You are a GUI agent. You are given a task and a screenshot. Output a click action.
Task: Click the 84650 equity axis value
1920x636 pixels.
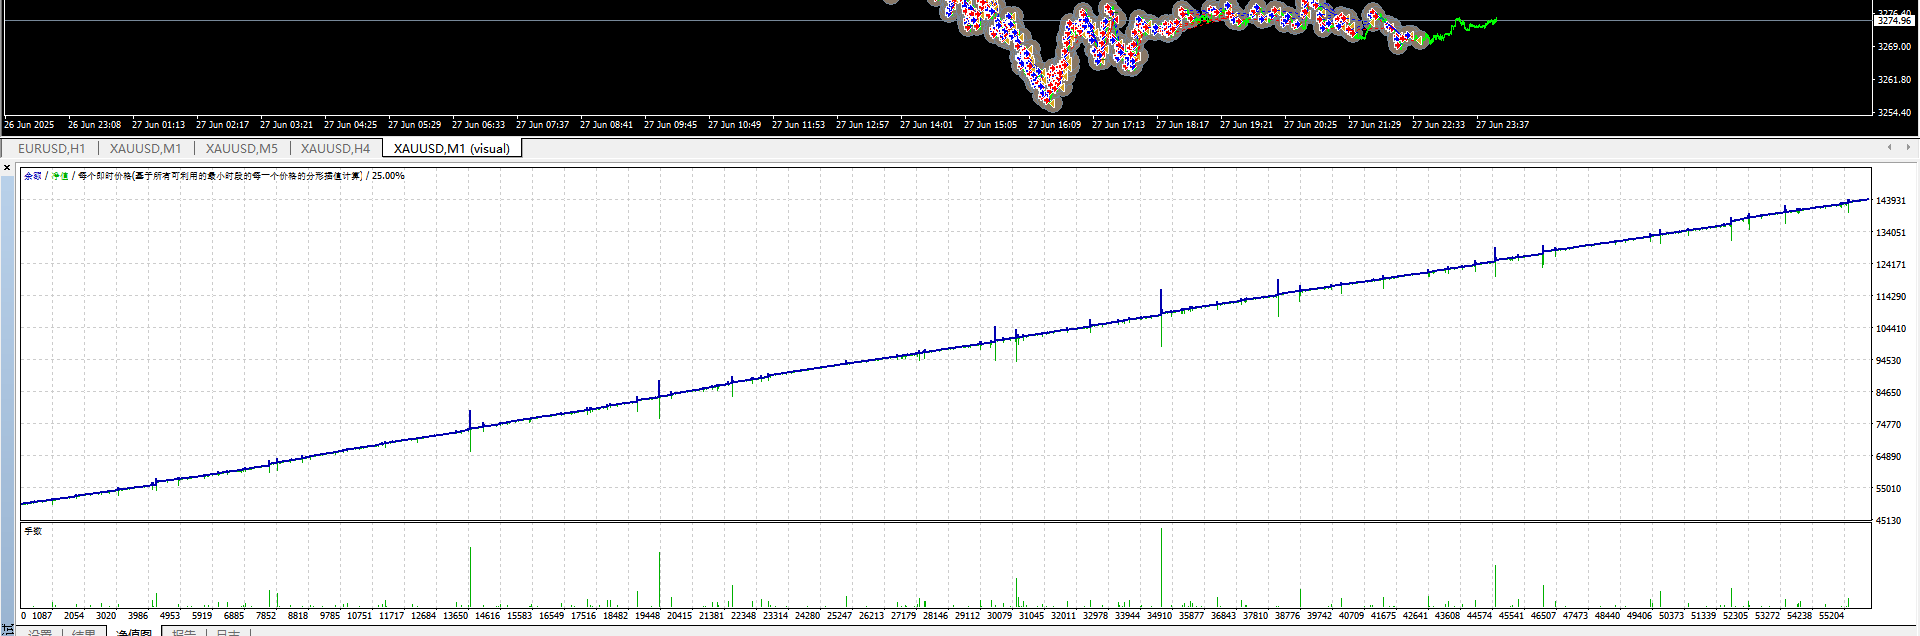pos(1888,393)
